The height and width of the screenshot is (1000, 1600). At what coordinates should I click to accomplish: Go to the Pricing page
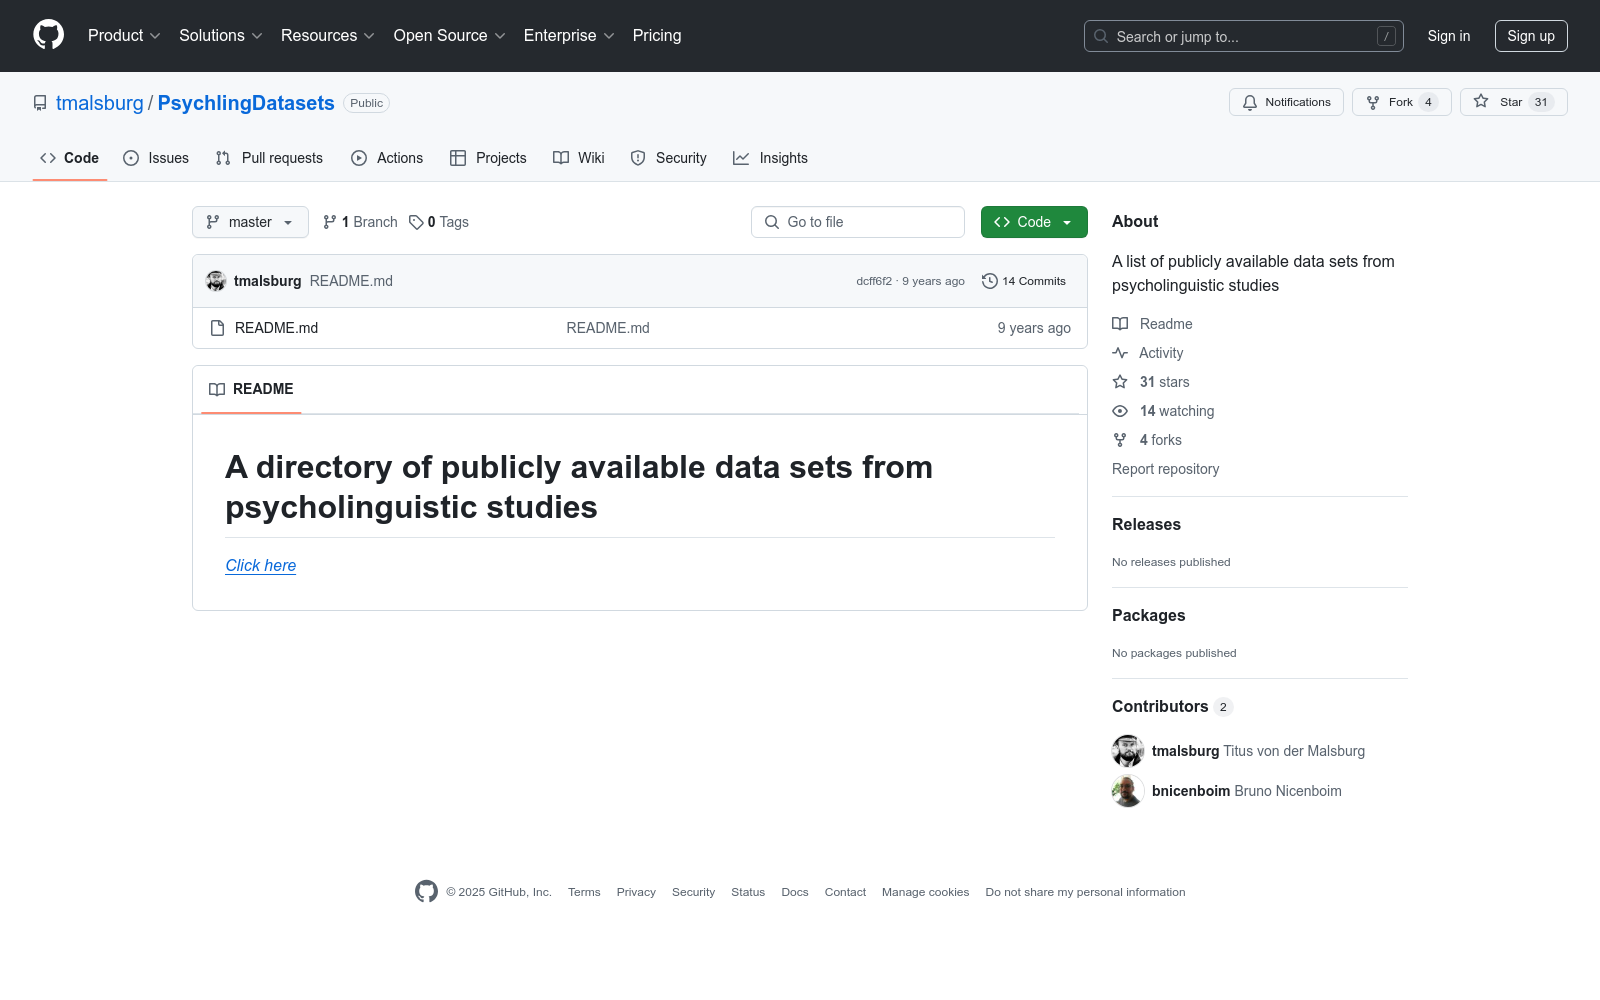pos(657,36)
